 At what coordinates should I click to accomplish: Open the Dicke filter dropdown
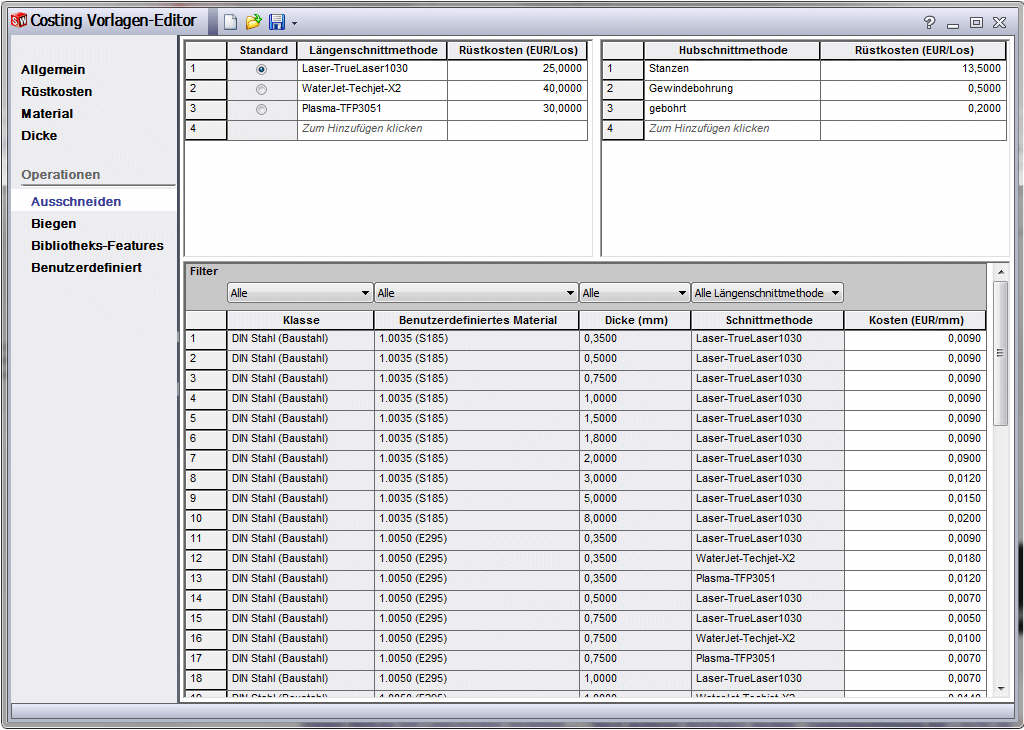[635, 293]
